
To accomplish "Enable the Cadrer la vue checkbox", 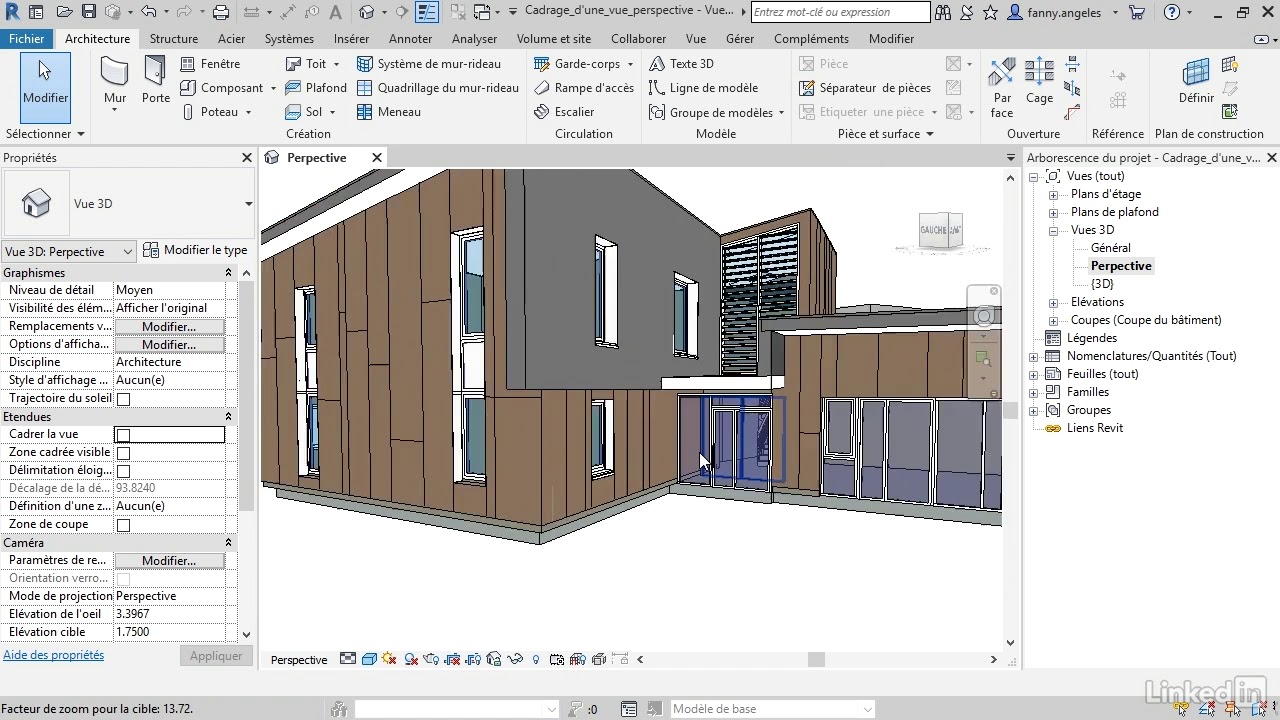I will [x=123, y=435].
